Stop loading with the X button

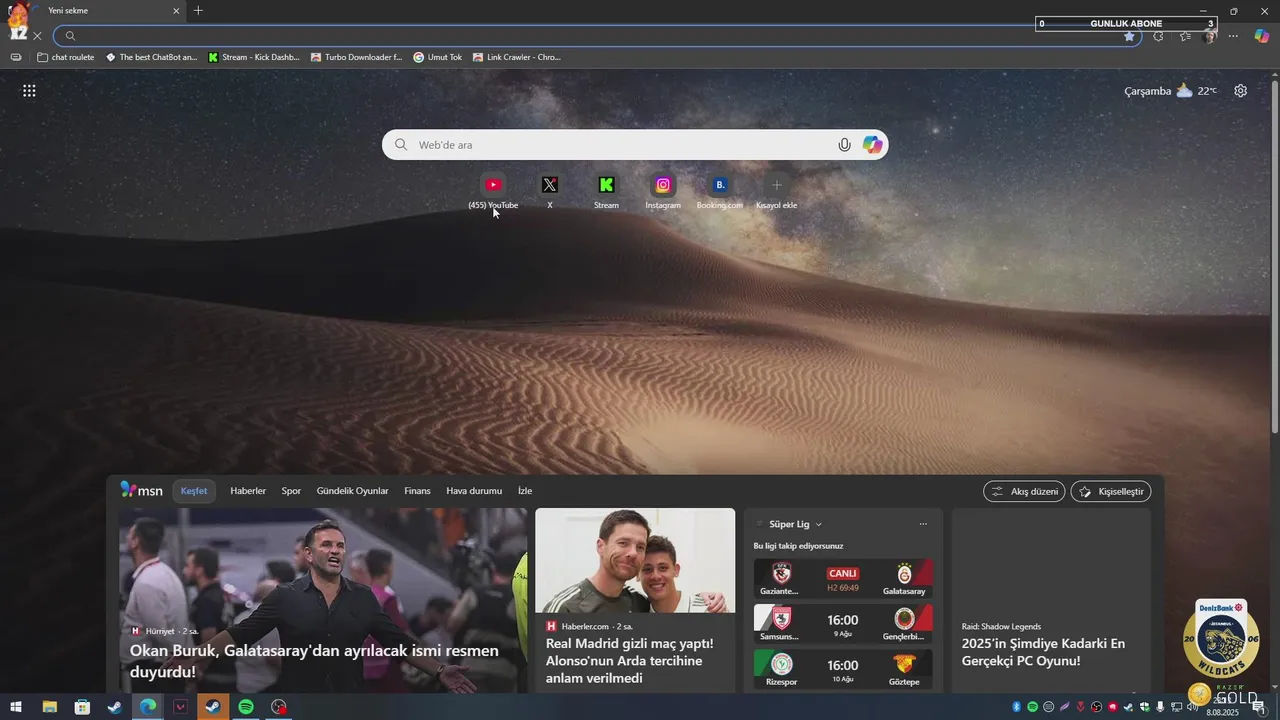37,36
